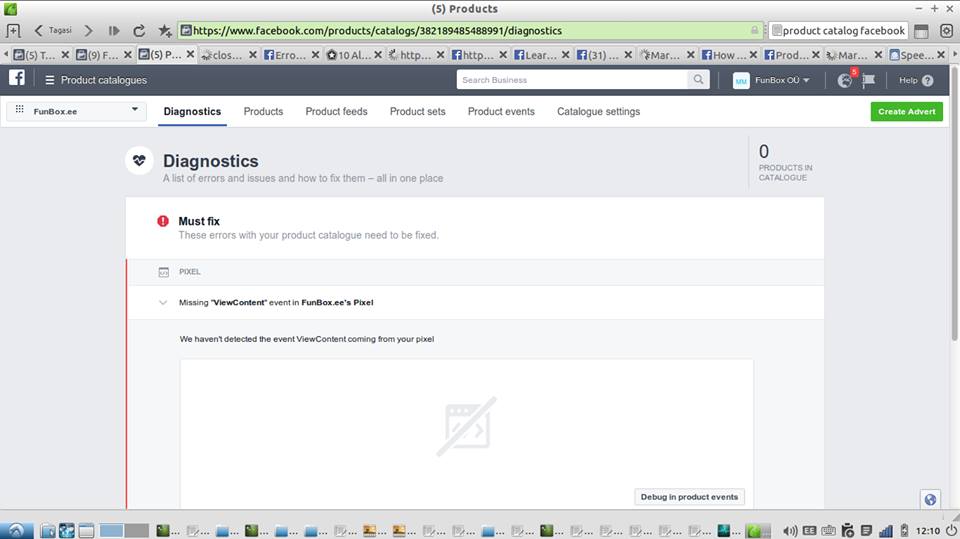Screen dimensions: 960x539
Task: Click the Diagnostics heart icon
Action: [x=139, y=161]
